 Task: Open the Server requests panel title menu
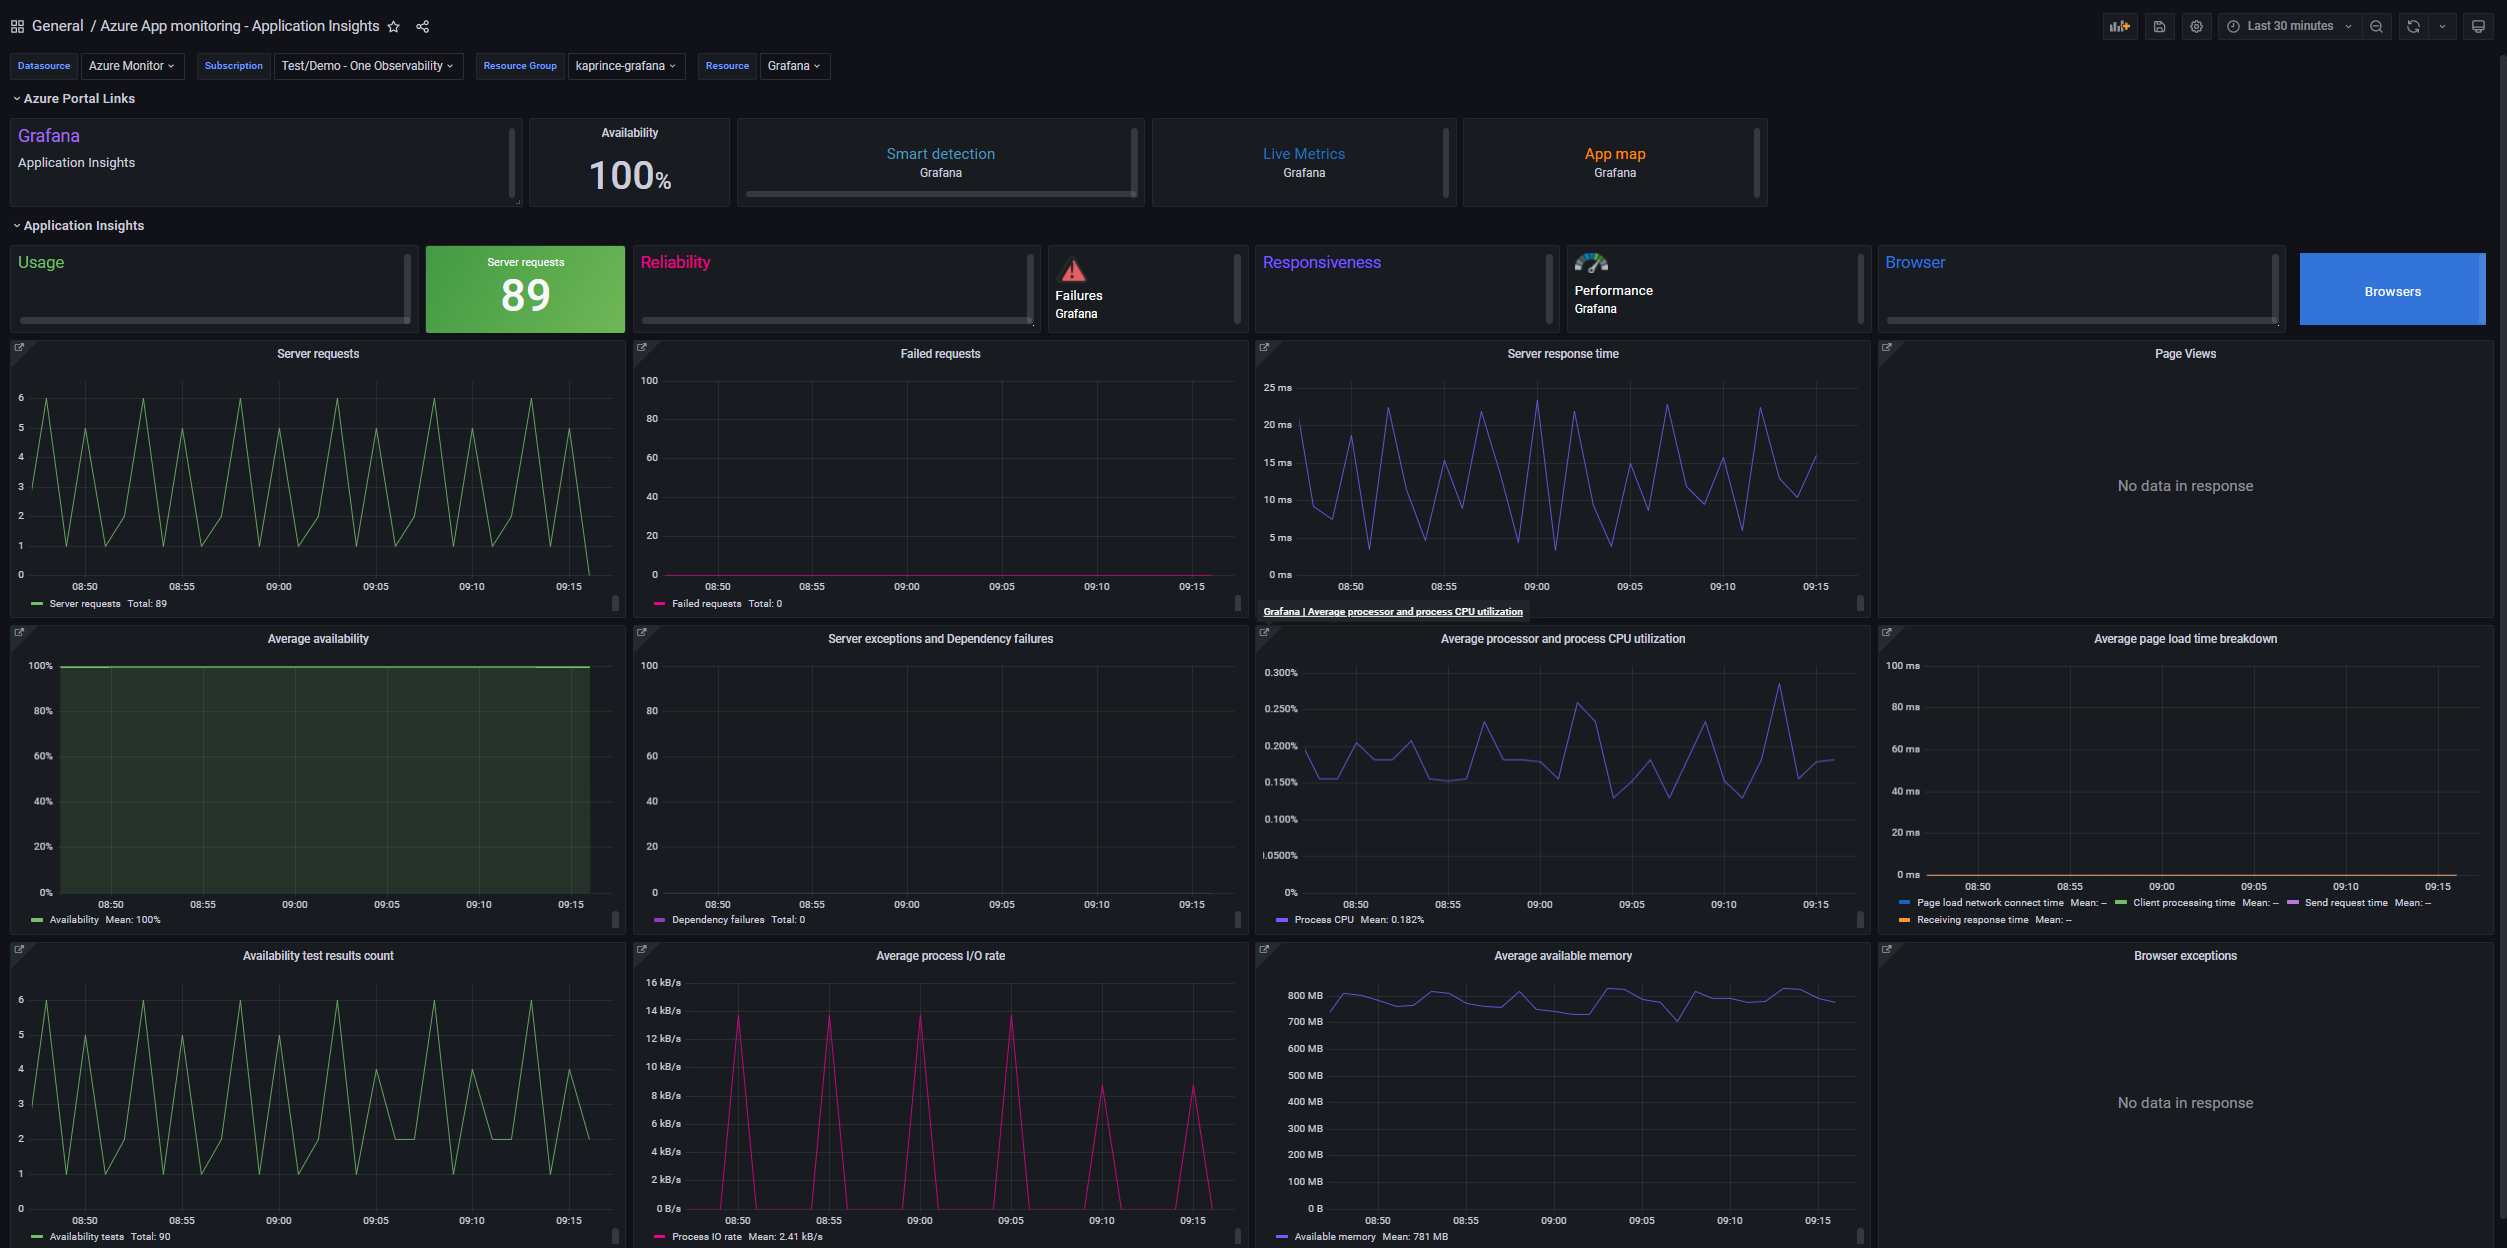pyautogui.click(x=318, y=354)
